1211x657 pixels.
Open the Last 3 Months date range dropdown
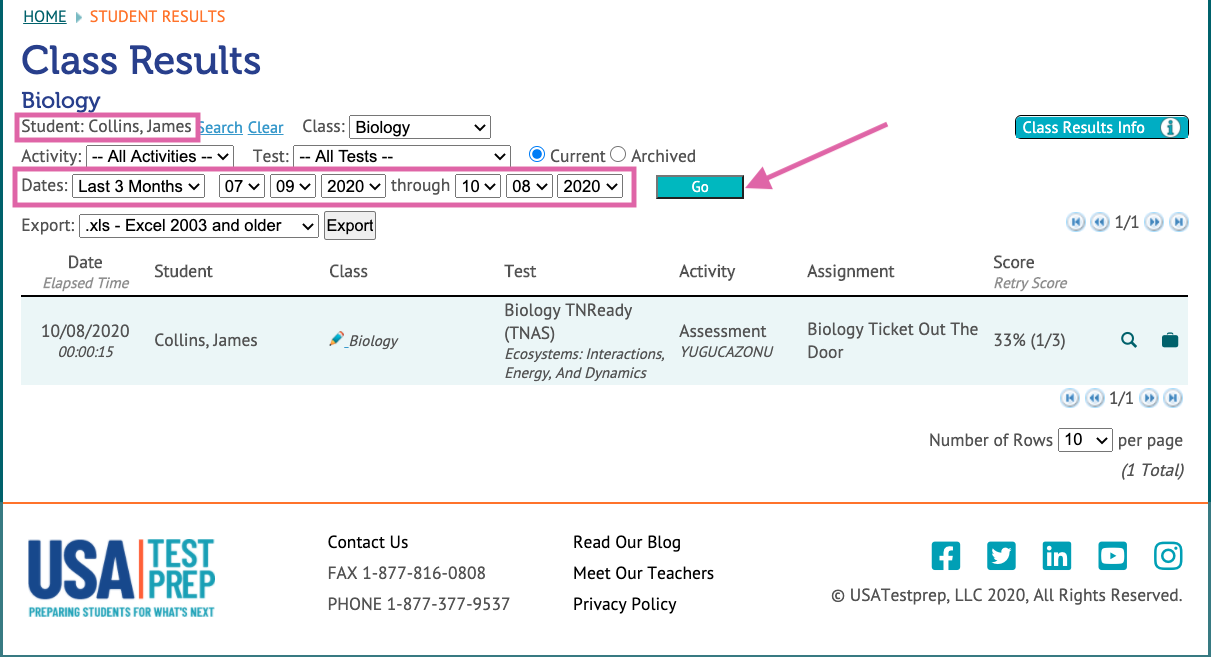(138, 186)
